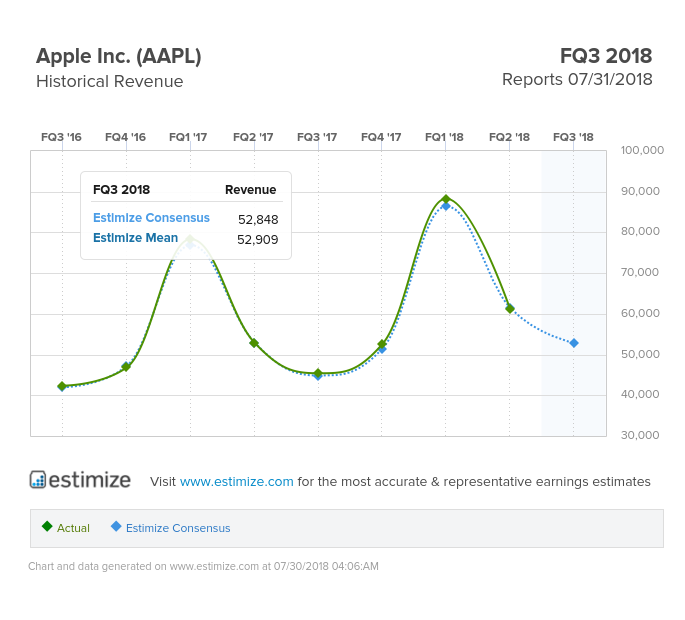Click the FQ1 '18 green actual peak point
The height and width of the screenshot is (620, 685).
(446, 199)
